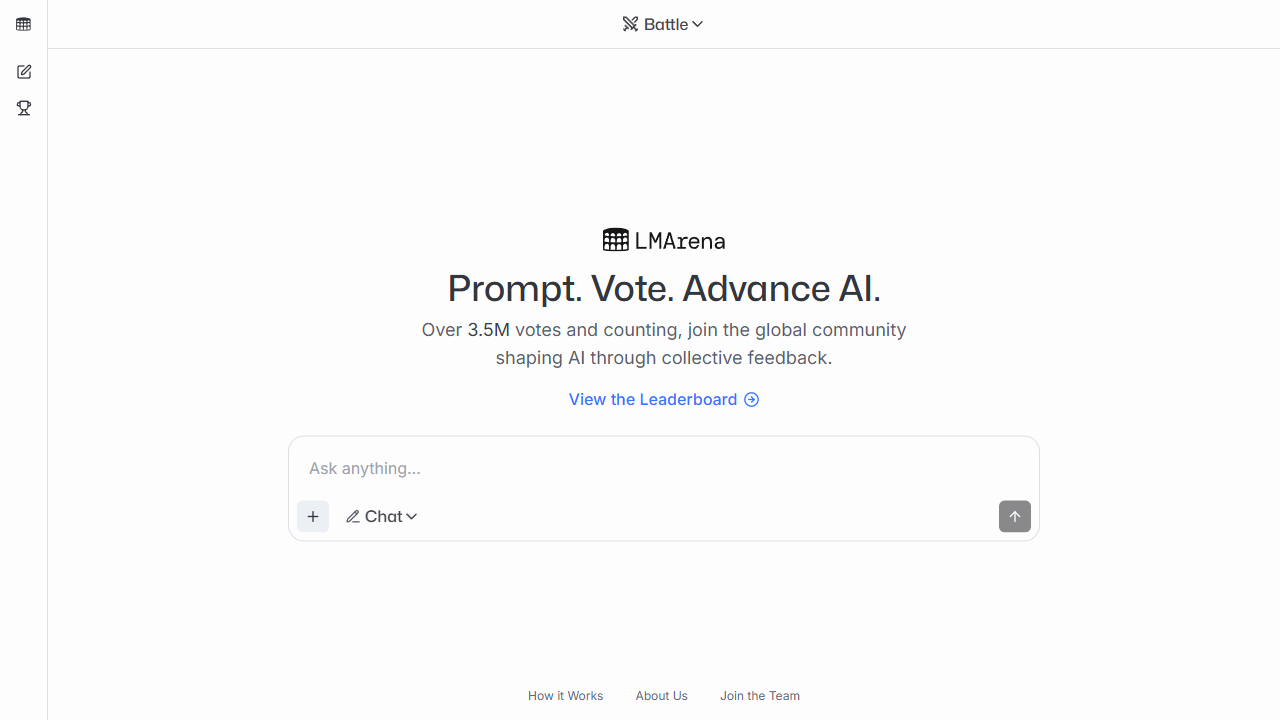Viewport: 1280px width, 720px height.
Task: Focus the Ask anything text field
Action: [x=660, y=468]
